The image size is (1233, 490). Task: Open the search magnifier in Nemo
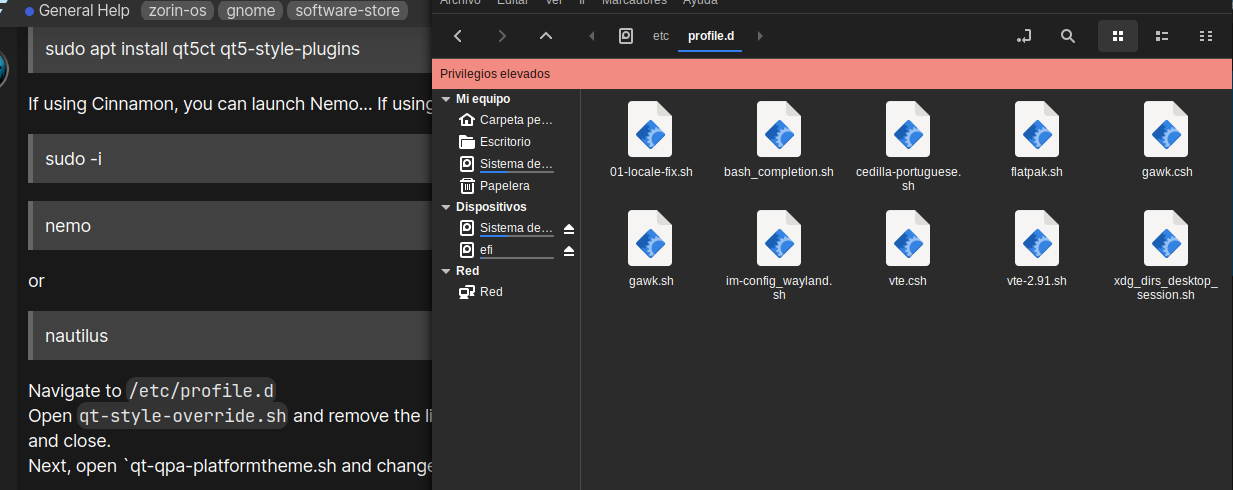1068,36
